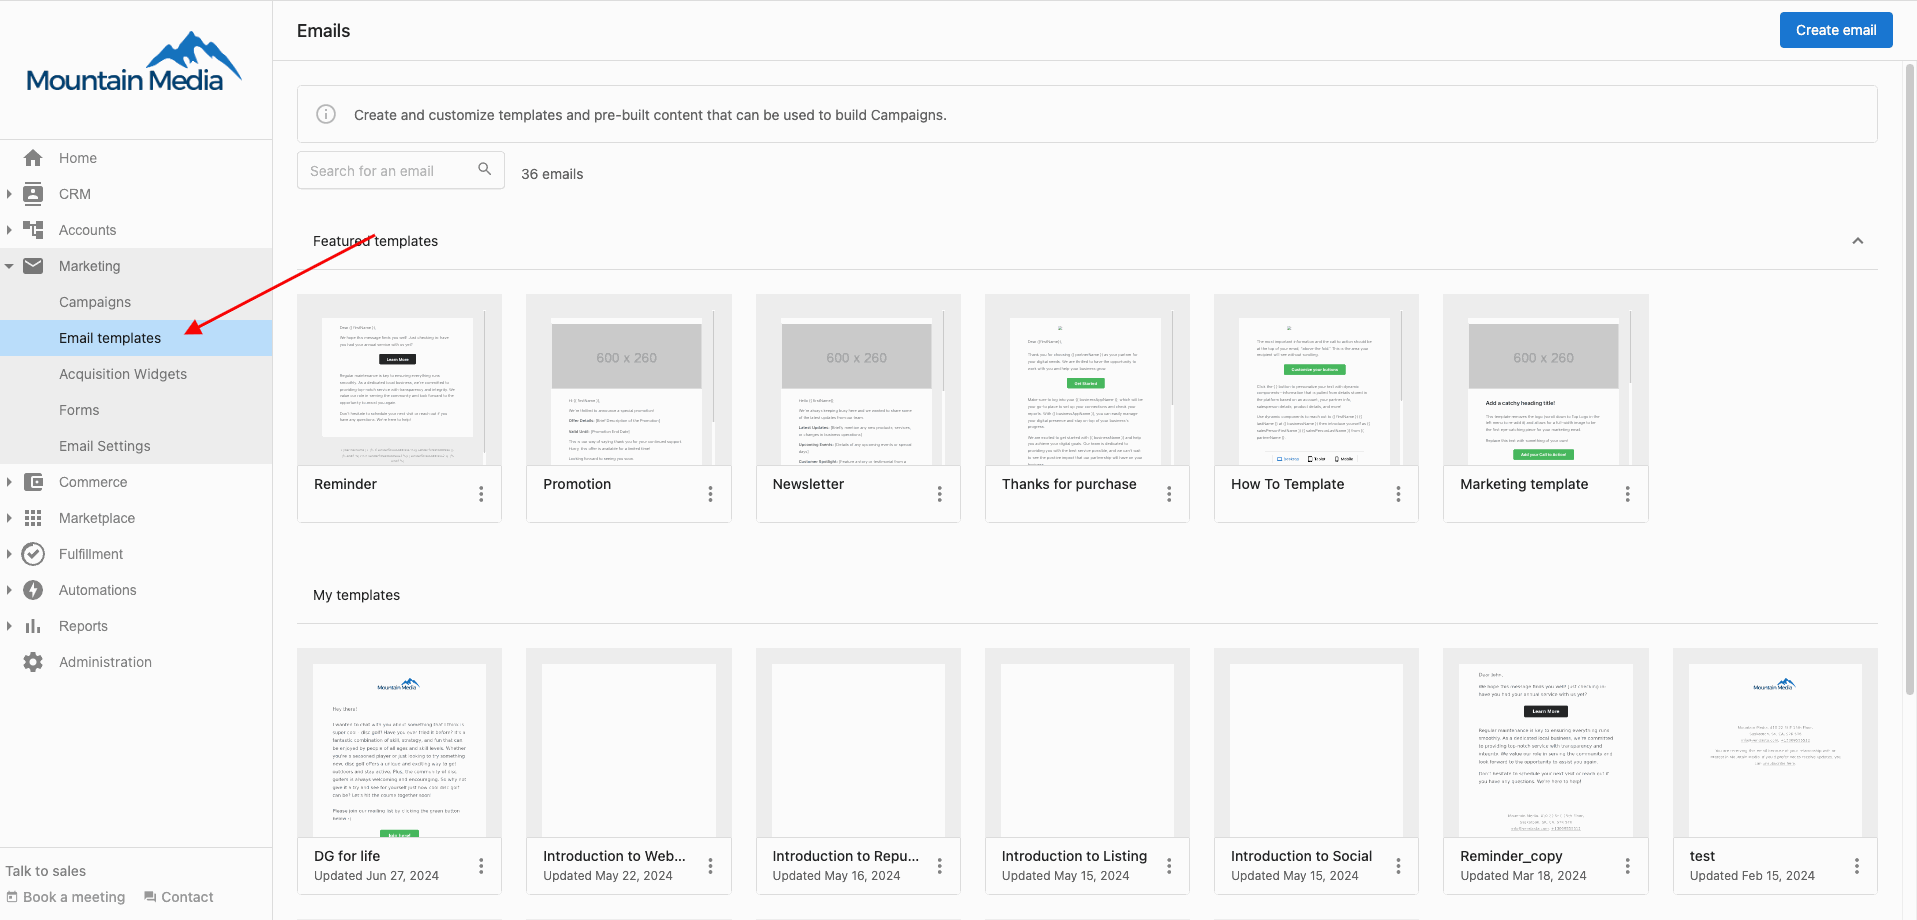Click the Reports bar chart icon

33,626
